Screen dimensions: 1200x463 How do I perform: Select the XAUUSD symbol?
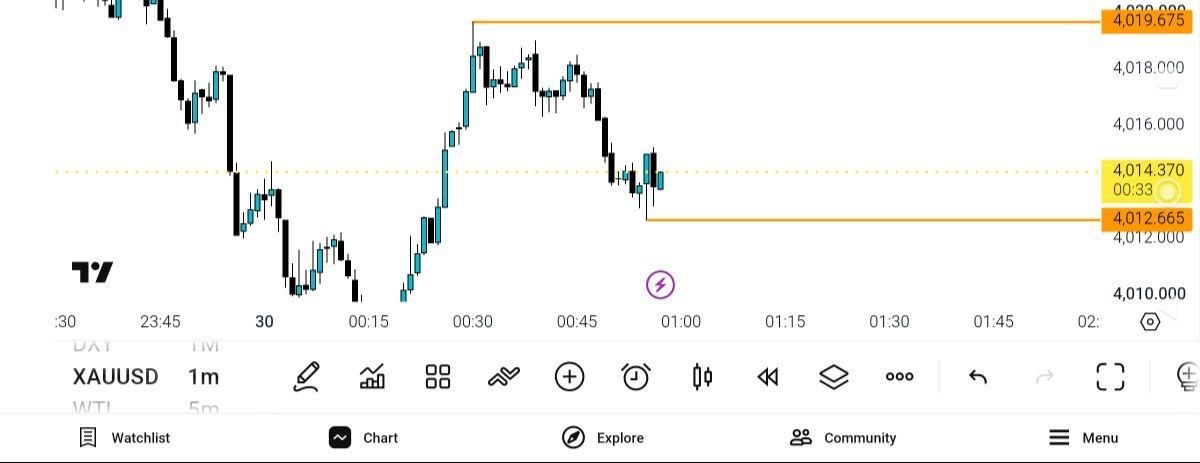coord(115,377)
